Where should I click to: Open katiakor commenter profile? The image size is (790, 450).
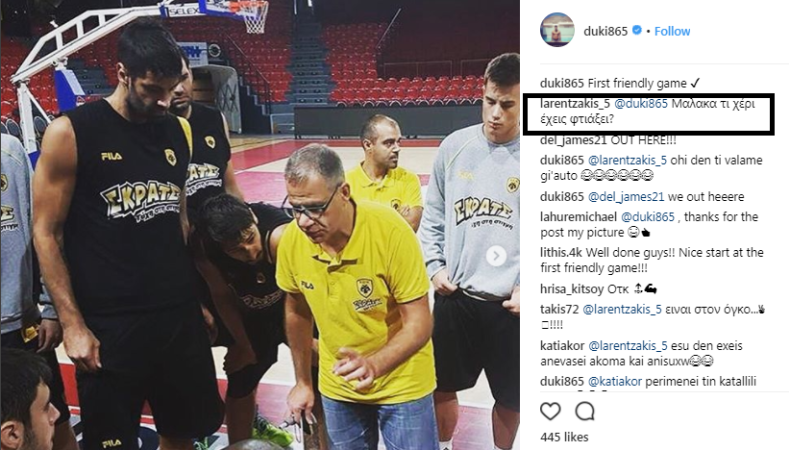point(562,346)
